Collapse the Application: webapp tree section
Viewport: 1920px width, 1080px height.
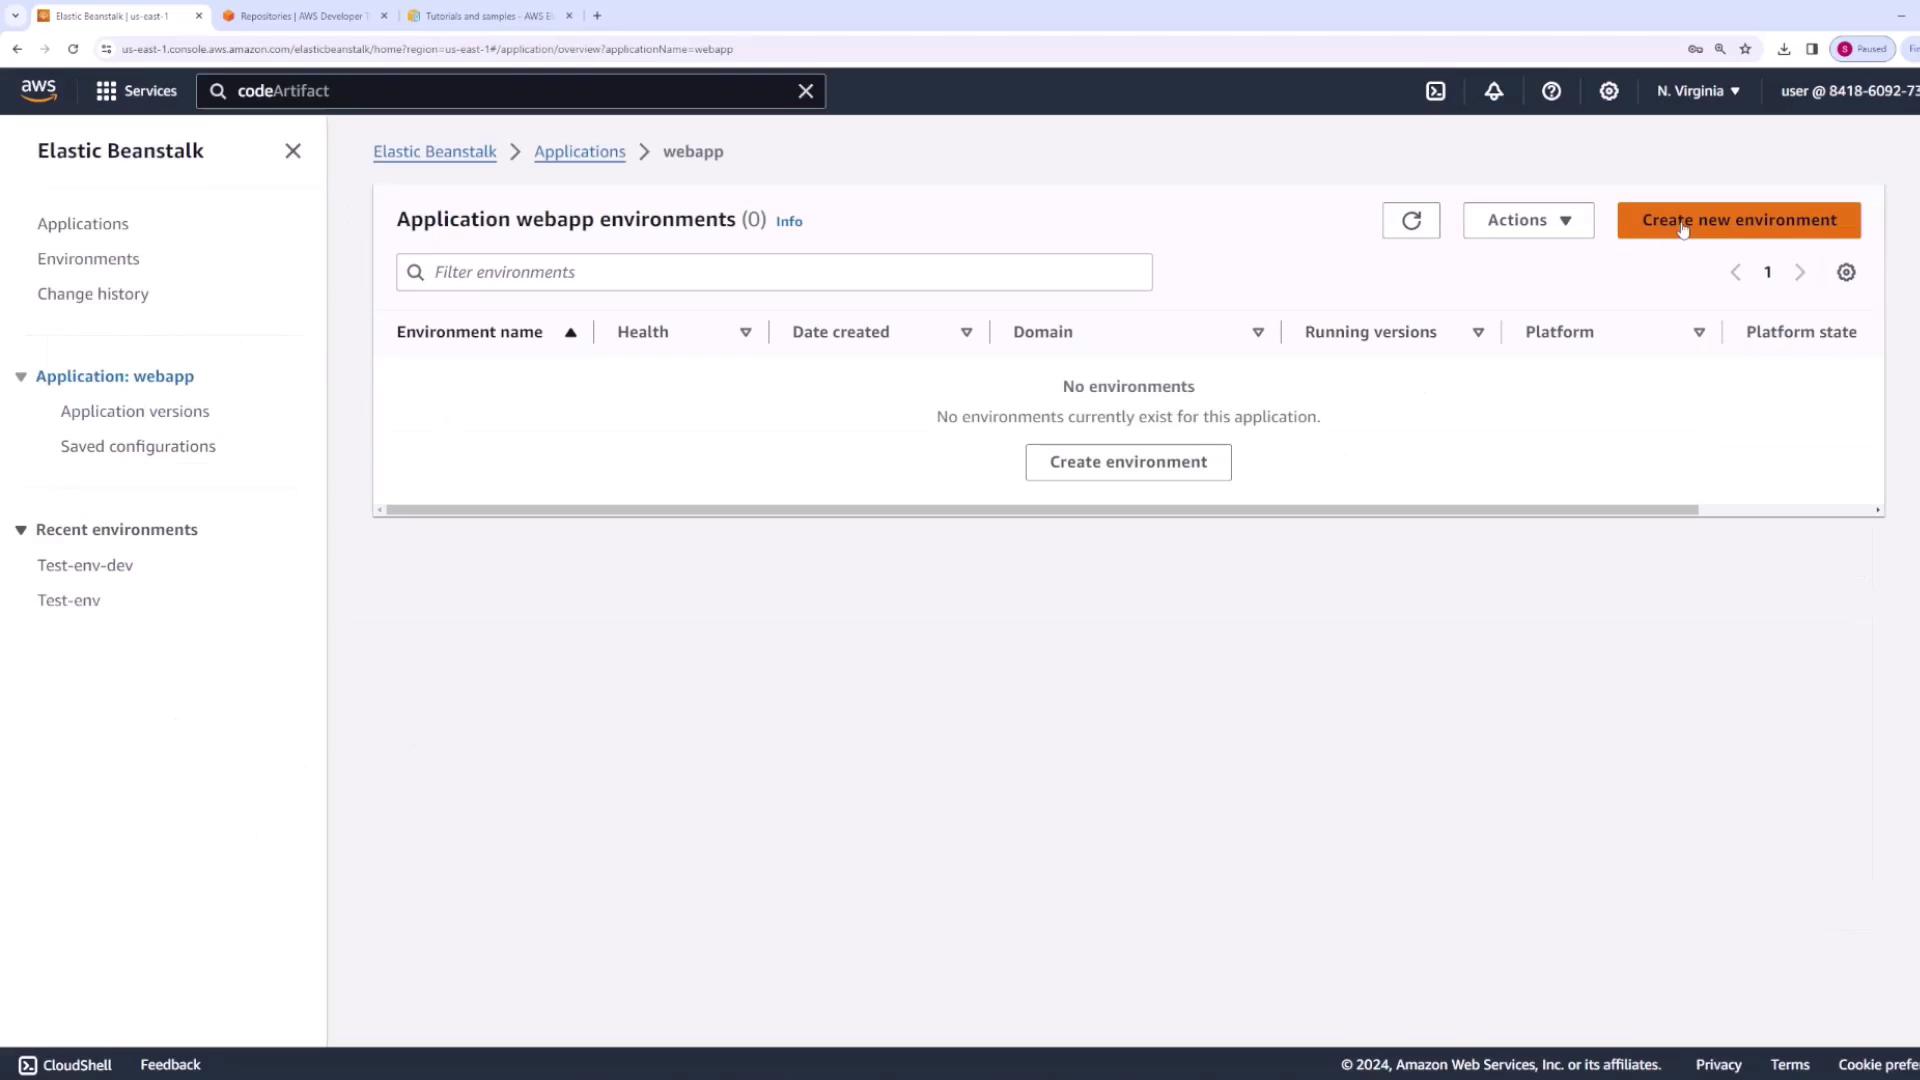(21, 377)
